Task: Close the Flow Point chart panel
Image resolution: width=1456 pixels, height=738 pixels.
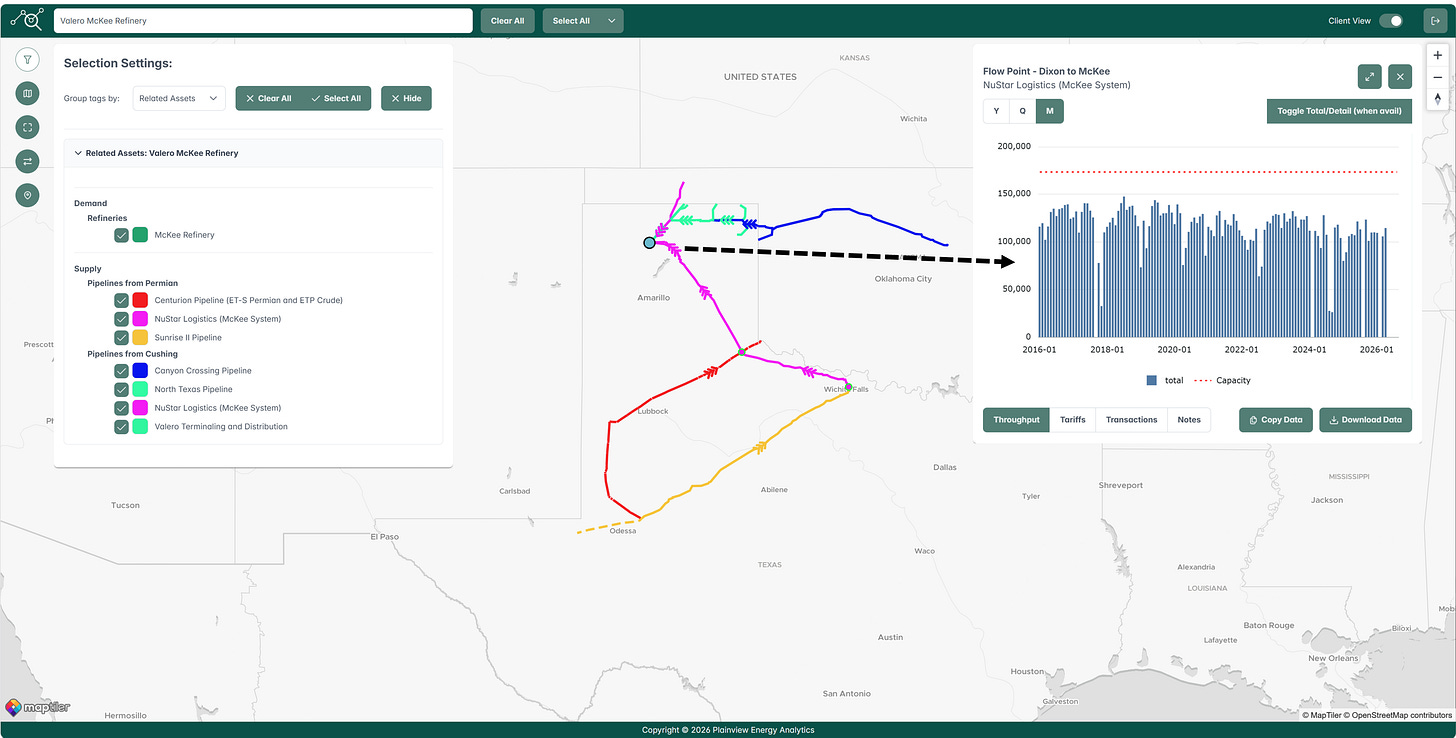Action: (x=1400, y=76)
